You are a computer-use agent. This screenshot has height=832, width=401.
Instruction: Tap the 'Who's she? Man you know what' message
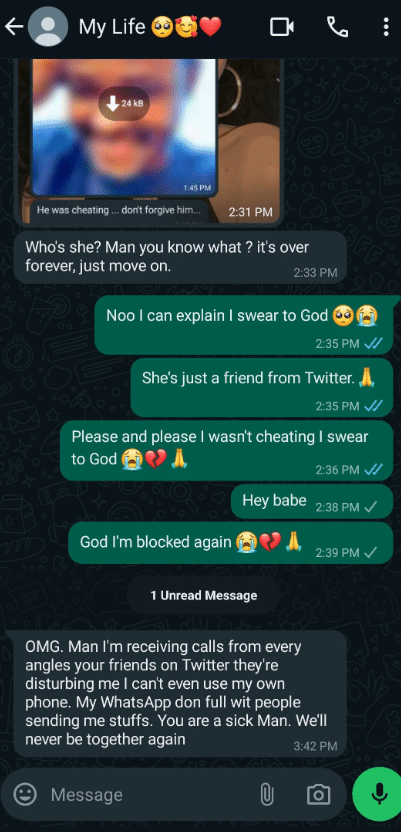[180, 257]
